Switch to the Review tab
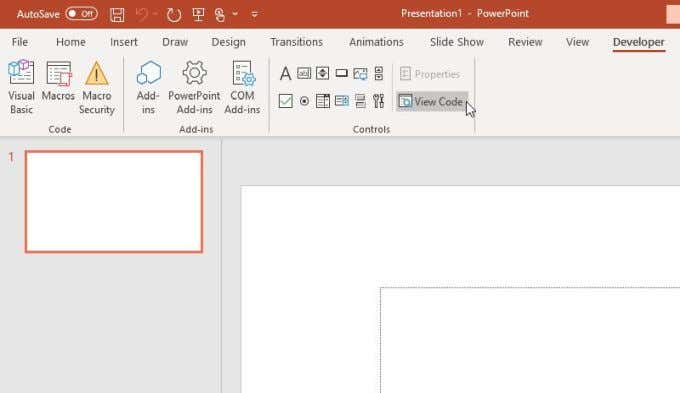The height and width of the screenshot is (393, 680). pos(525,42)
